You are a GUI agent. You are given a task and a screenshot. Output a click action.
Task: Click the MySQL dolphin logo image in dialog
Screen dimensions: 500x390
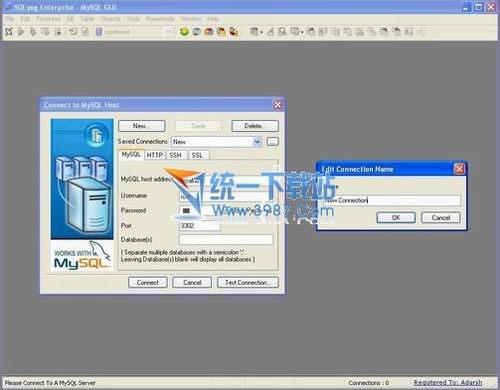click(x=82, y=256)
